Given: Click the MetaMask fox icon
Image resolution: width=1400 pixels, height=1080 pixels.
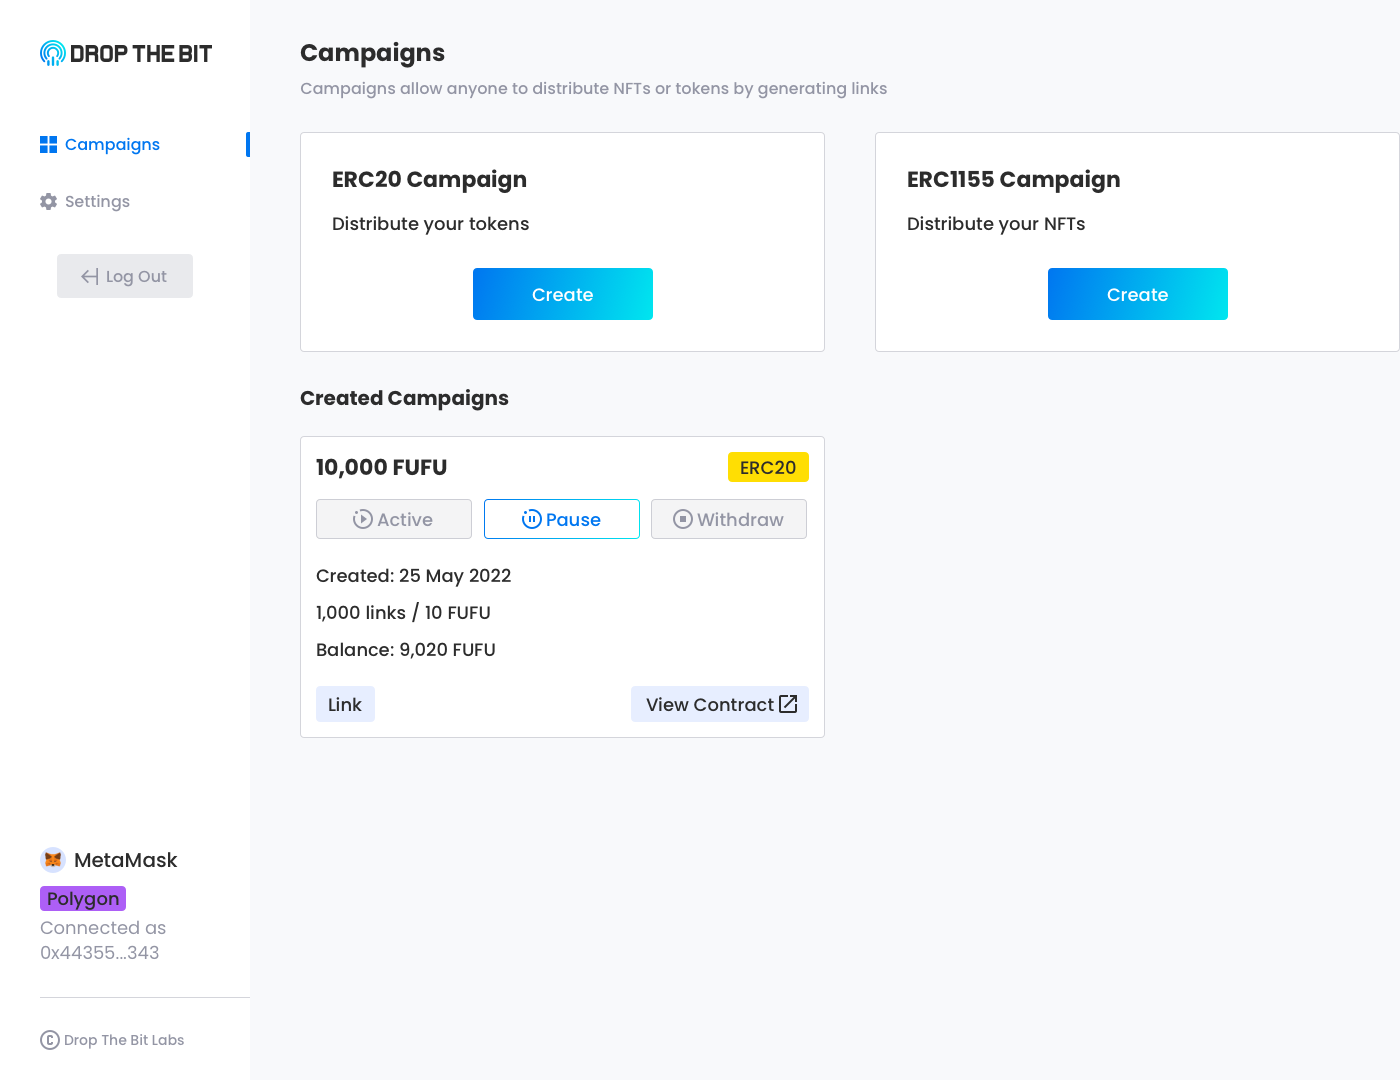Looking at the screenshot, I should coord(53,860).
